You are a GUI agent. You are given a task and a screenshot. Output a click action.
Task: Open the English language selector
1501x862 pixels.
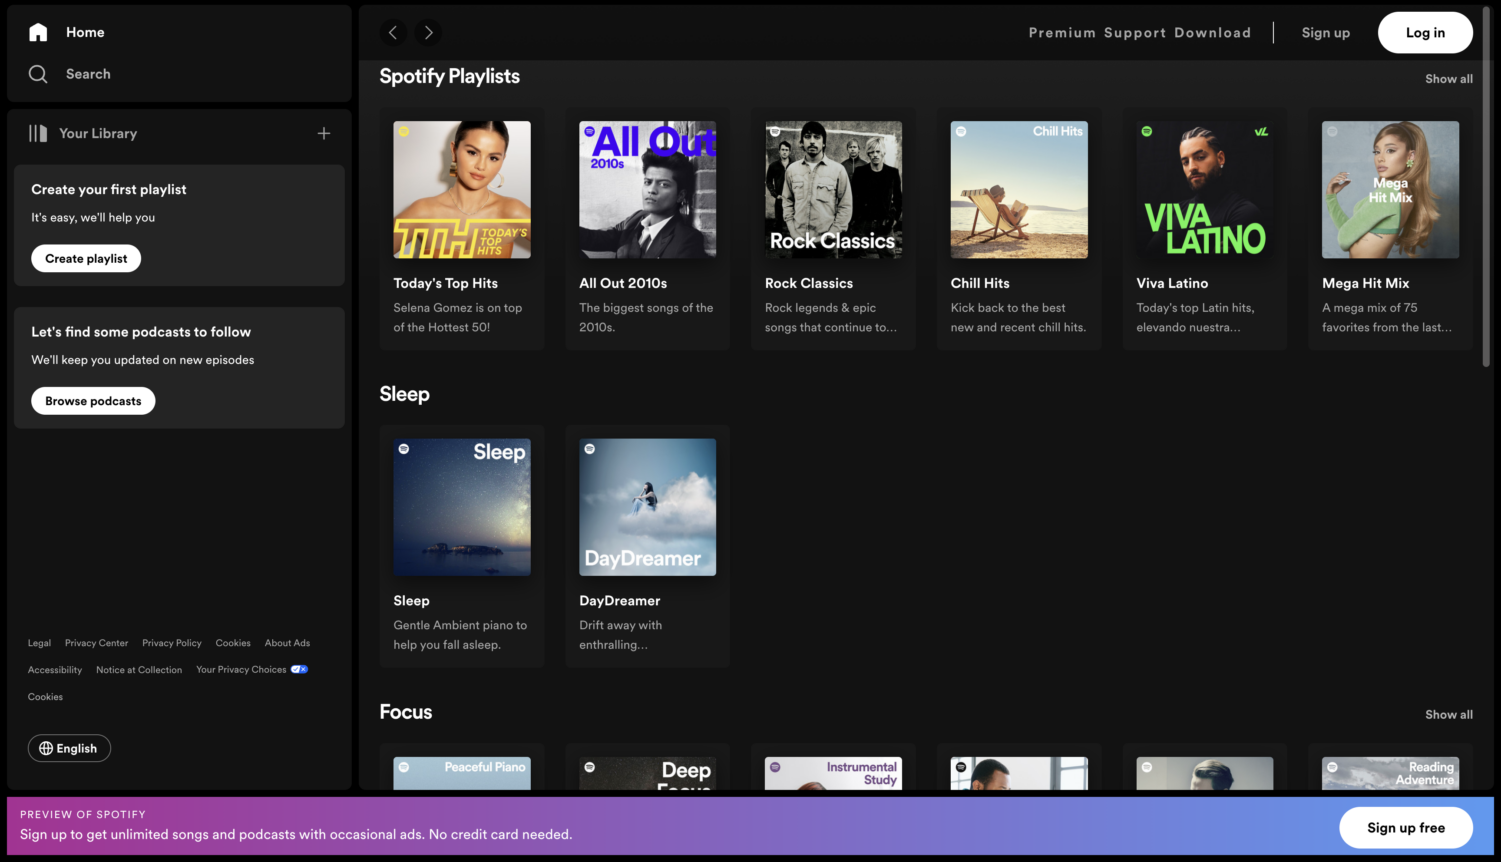[69, 748]
